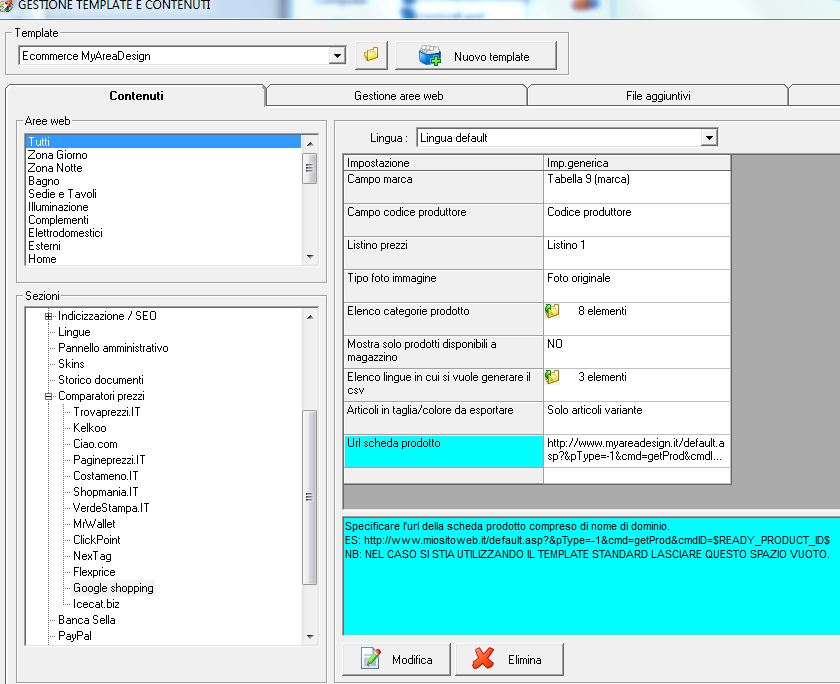Select Kelkoo comparator

pyautogui.click(x=89, y=428)
